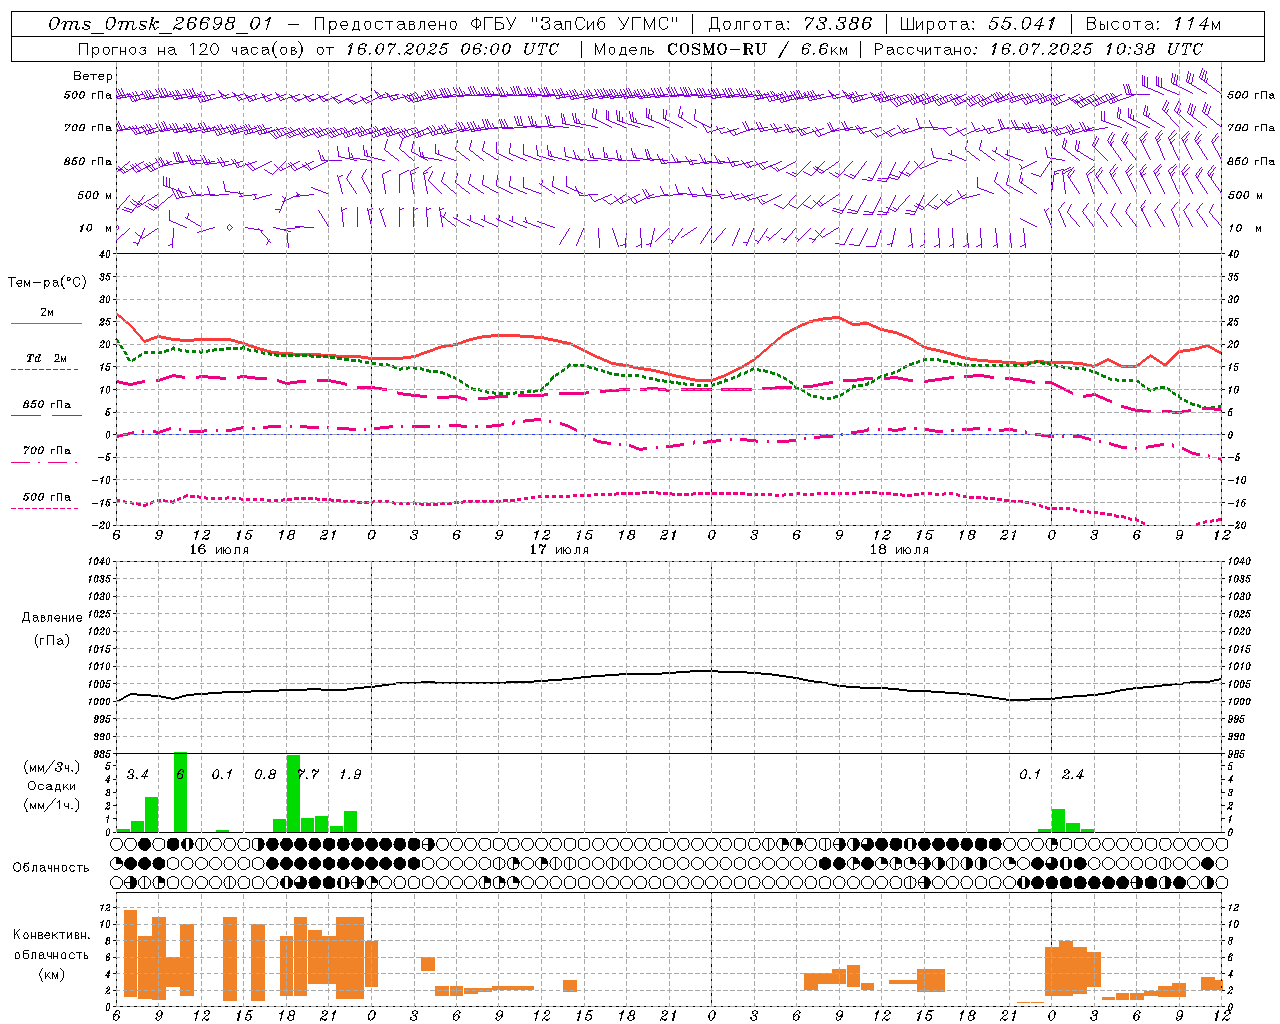
Task: Click the 3.4 precipitation total value
Action: tap(137, 775)
